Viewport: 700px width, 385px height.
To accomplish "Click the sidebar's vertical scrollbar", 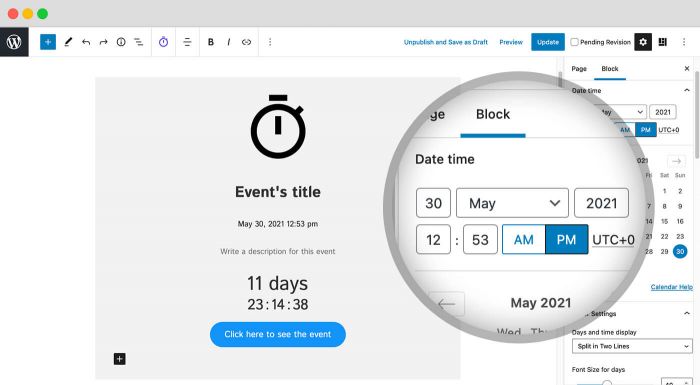I will click(x=697, y=115).
